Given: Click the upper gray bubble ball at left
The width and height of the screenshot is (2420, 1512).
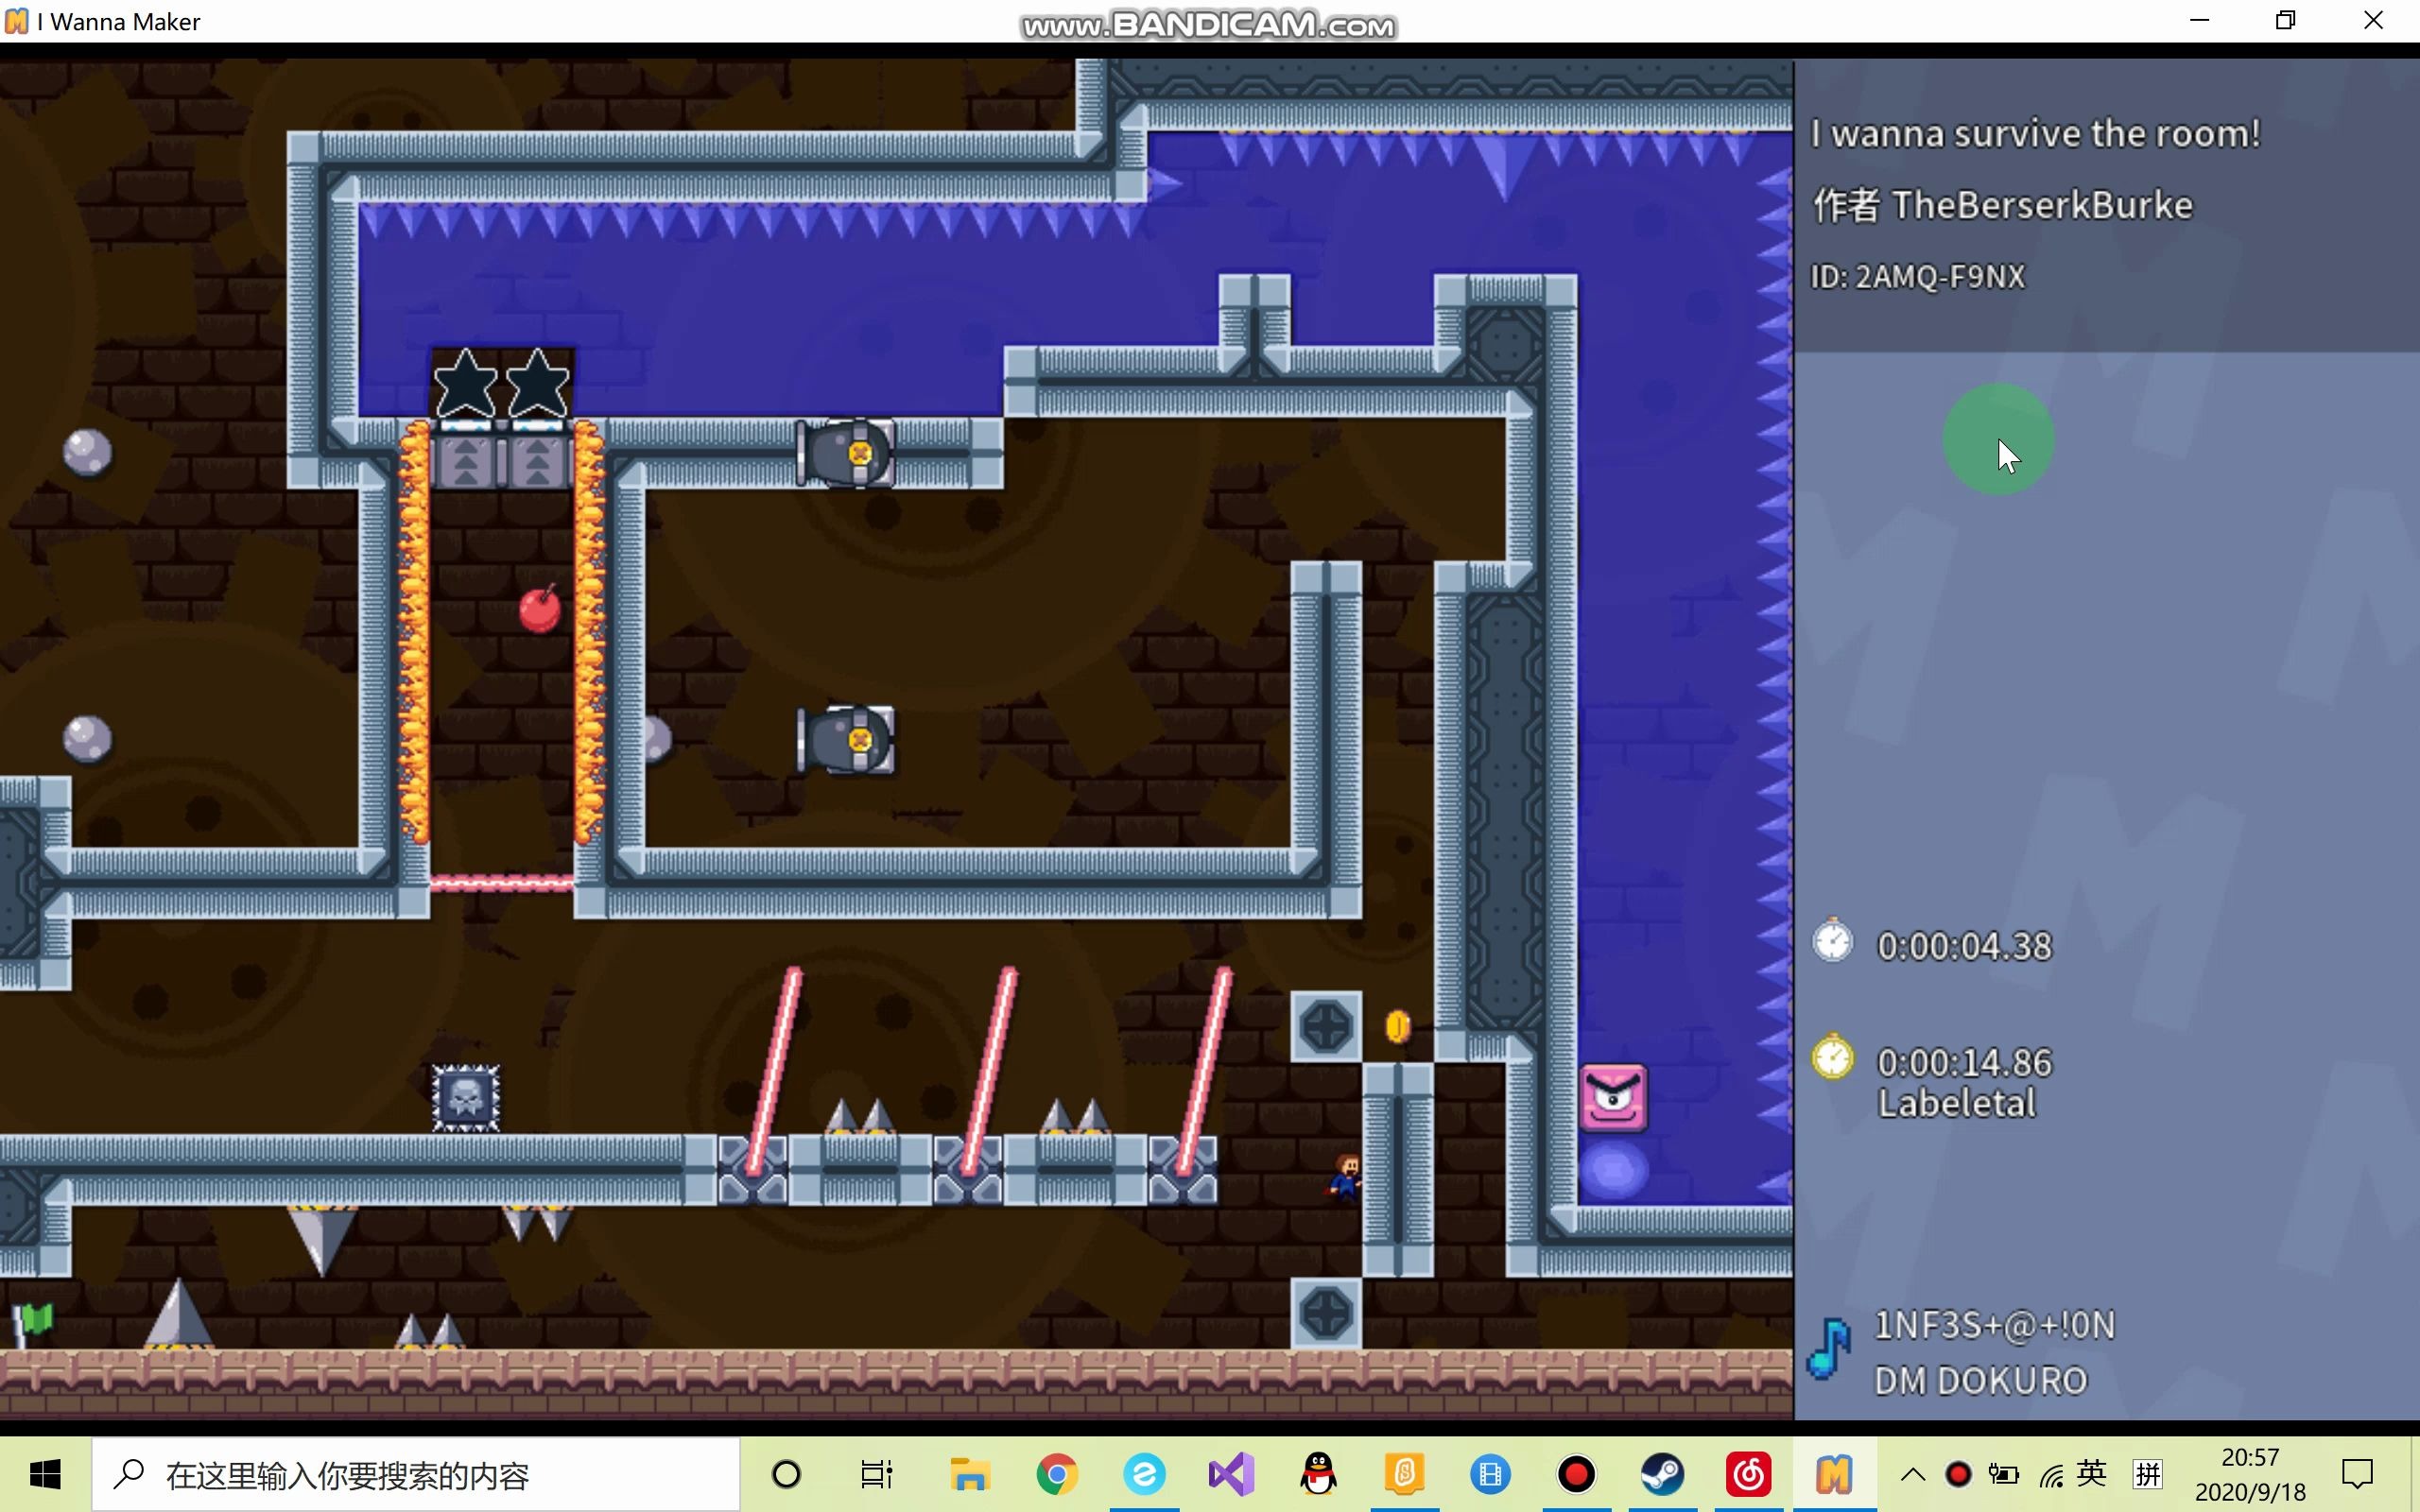Looking at the screenshot, I should (x=88, y=452).
